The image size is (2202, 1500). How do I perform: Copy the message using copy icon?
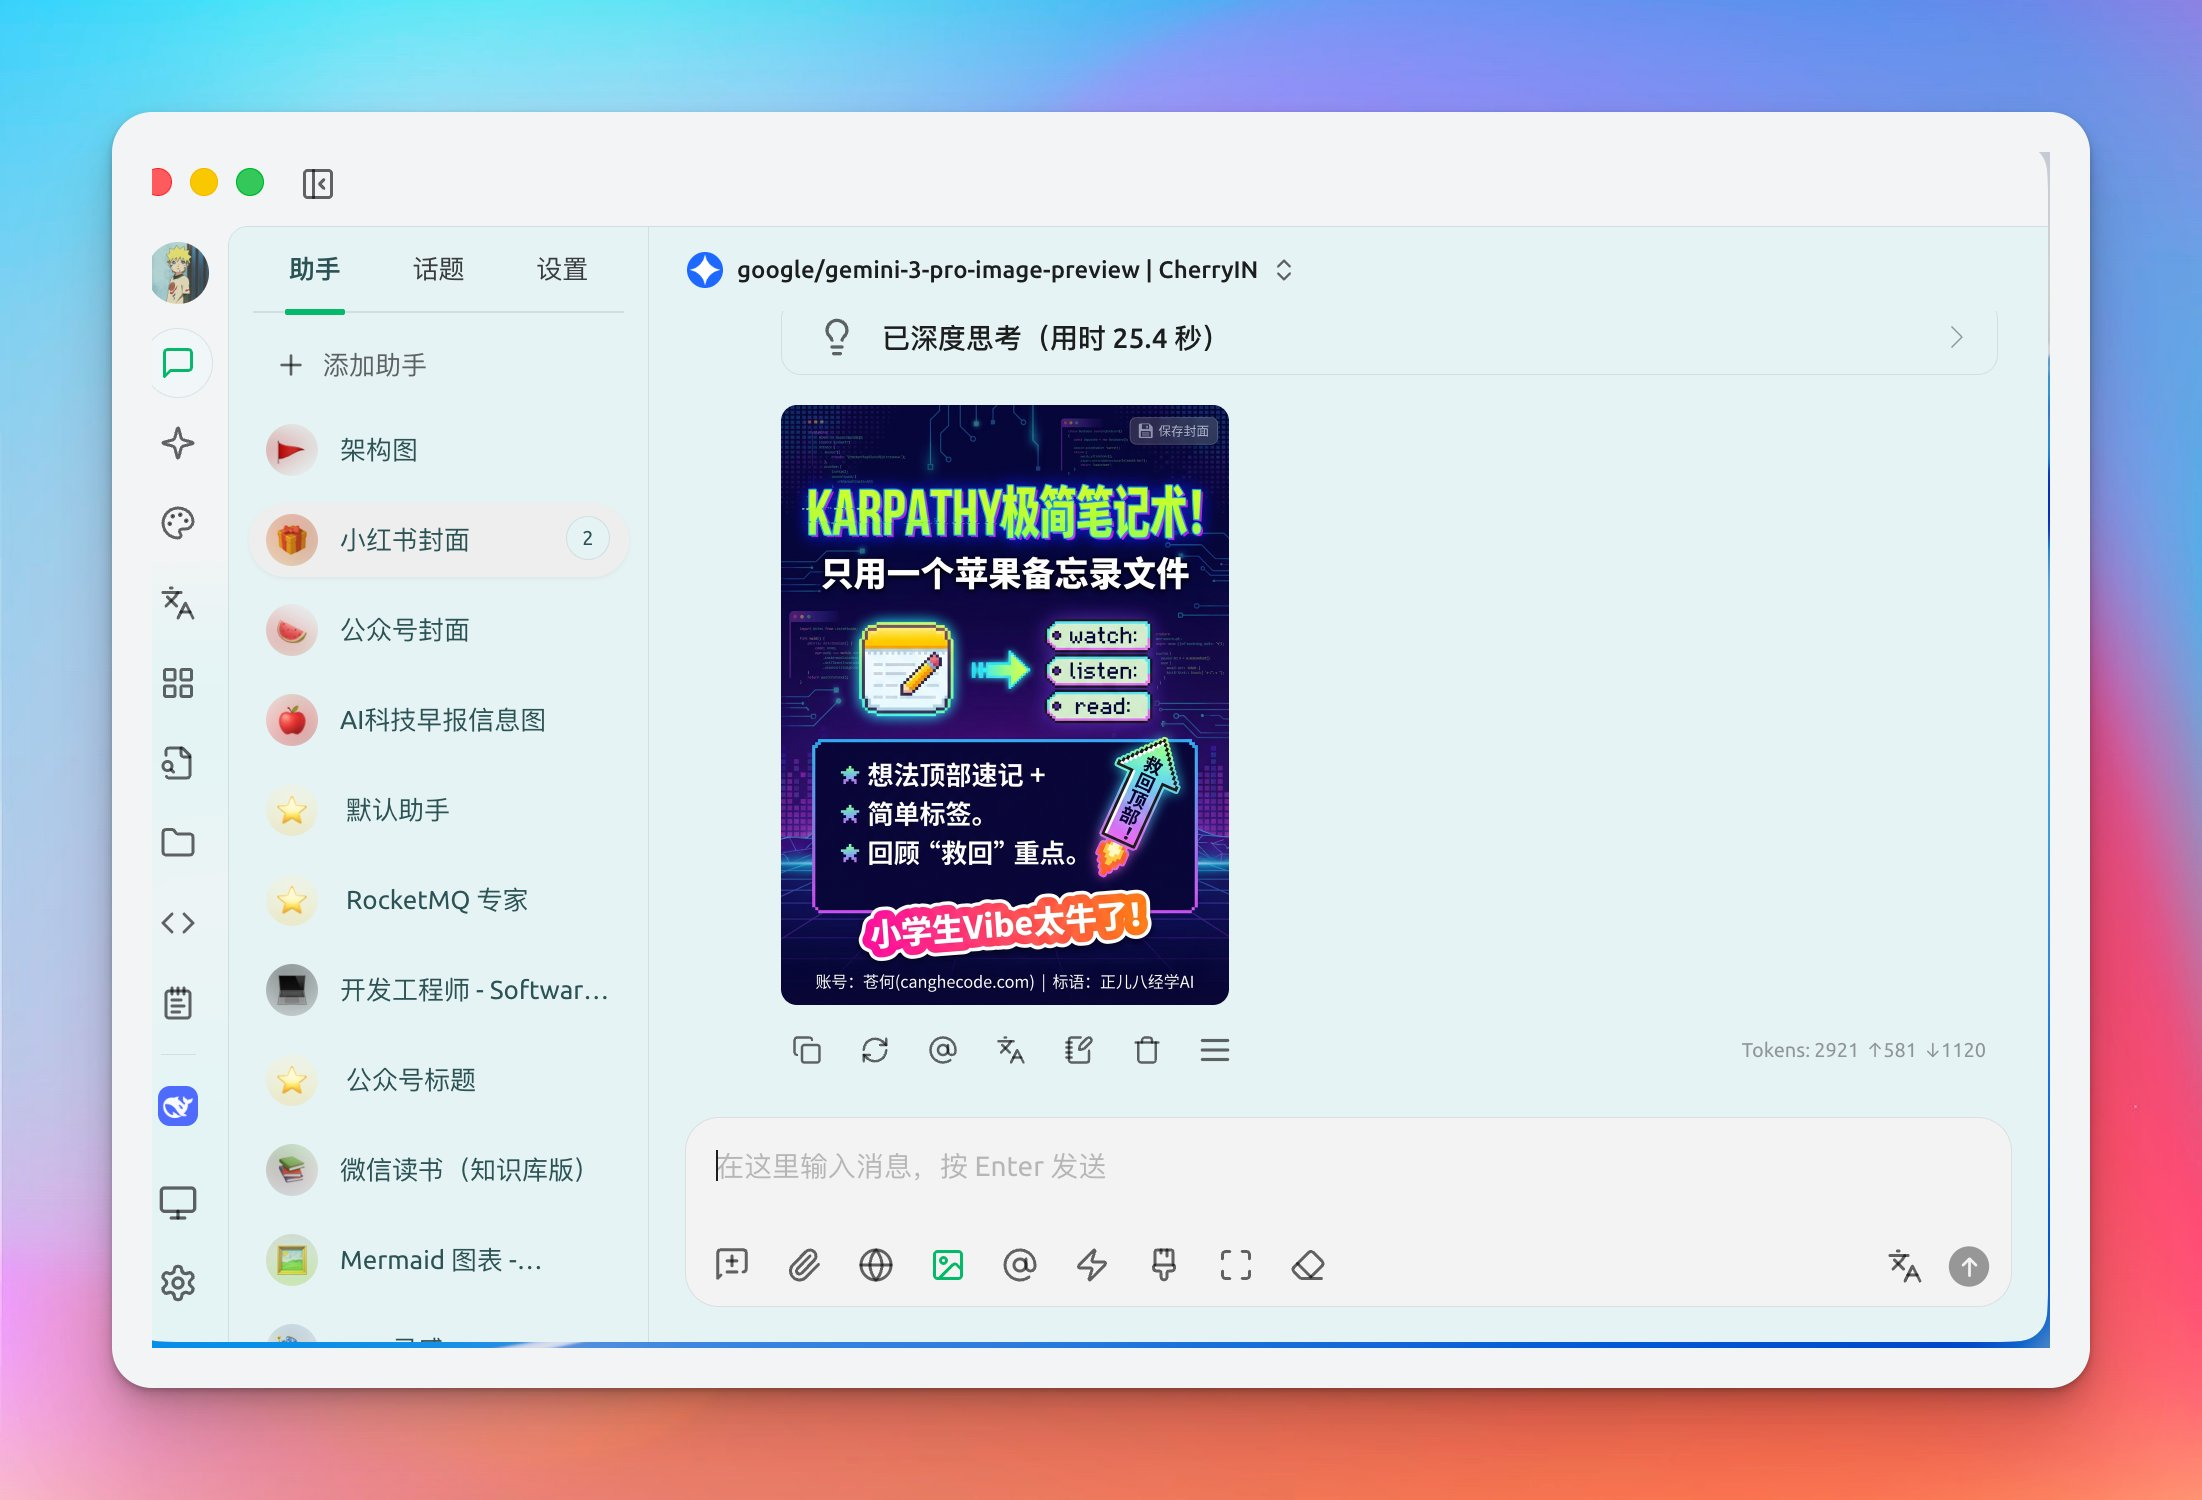click(806, 1050)
